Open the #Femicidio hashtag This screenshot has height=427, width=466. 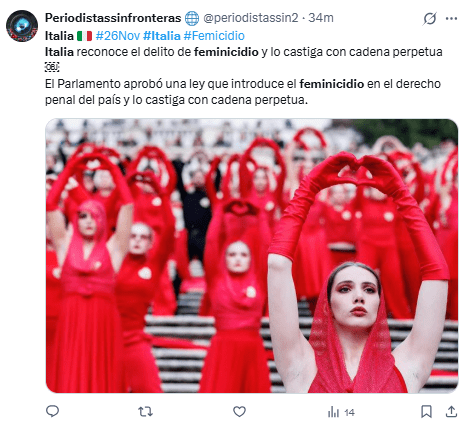214,36
